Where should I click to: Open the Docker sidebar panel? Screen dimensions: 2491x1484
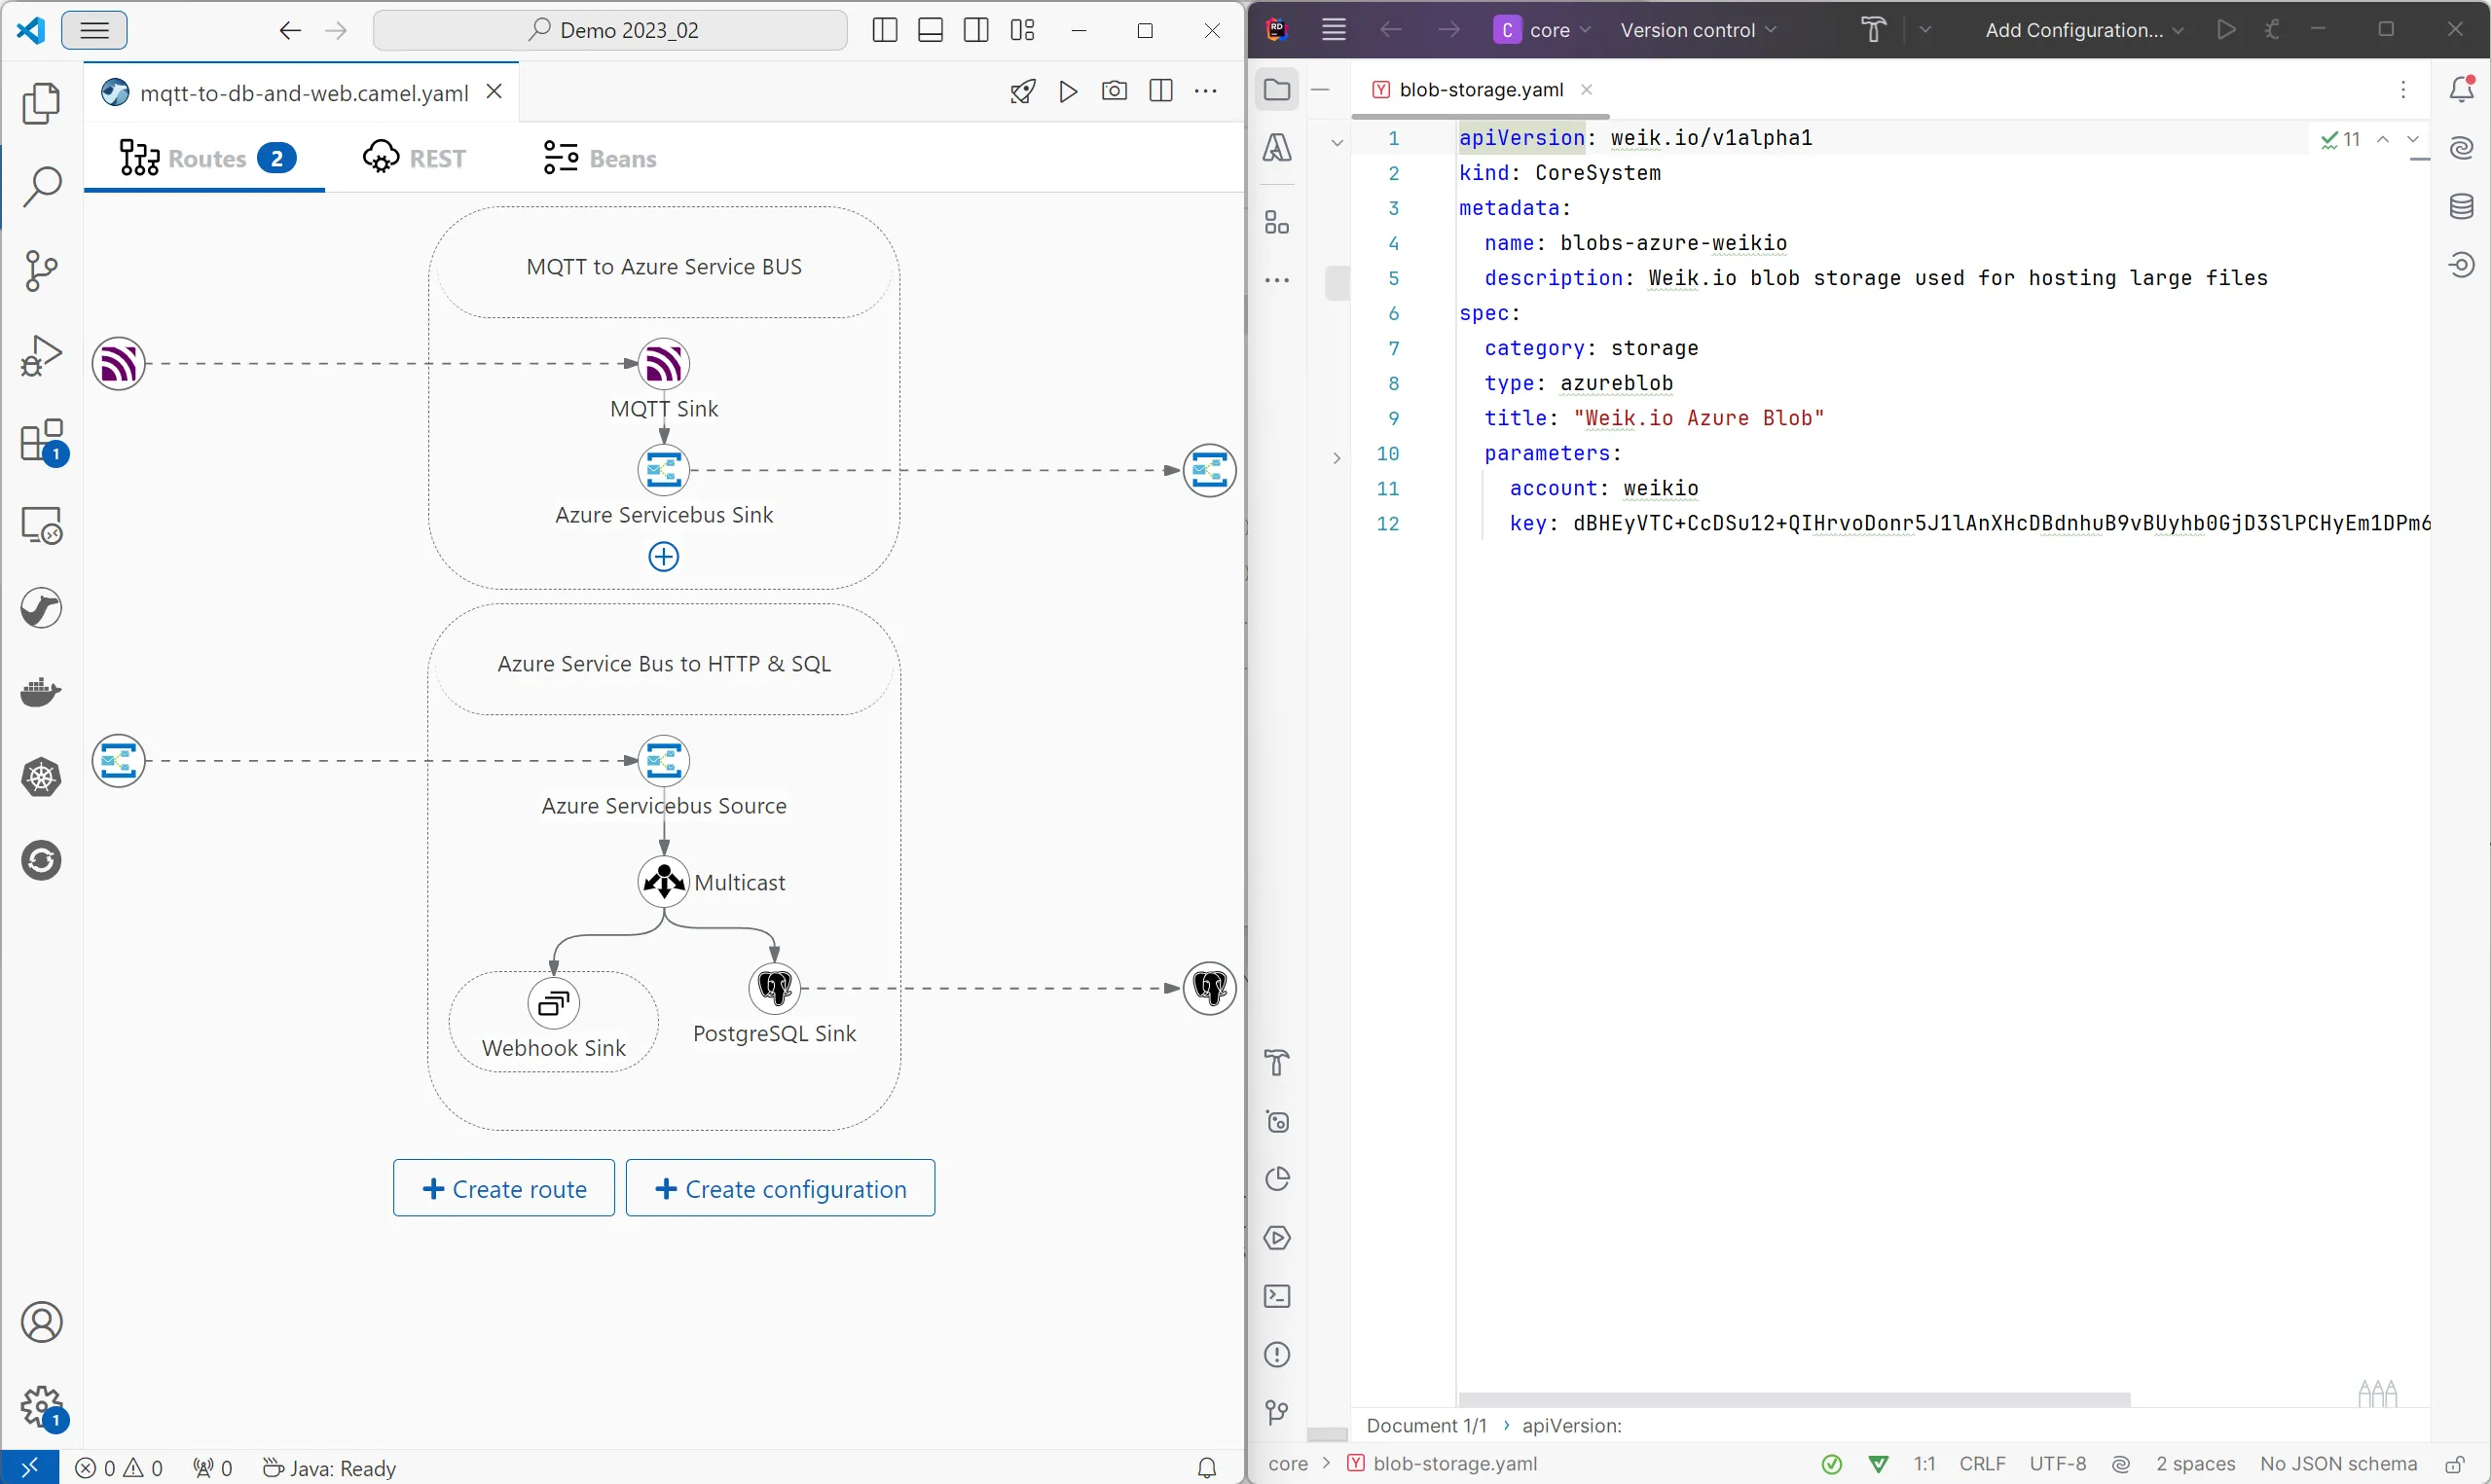pyautogui.click(x=41, y=692)
